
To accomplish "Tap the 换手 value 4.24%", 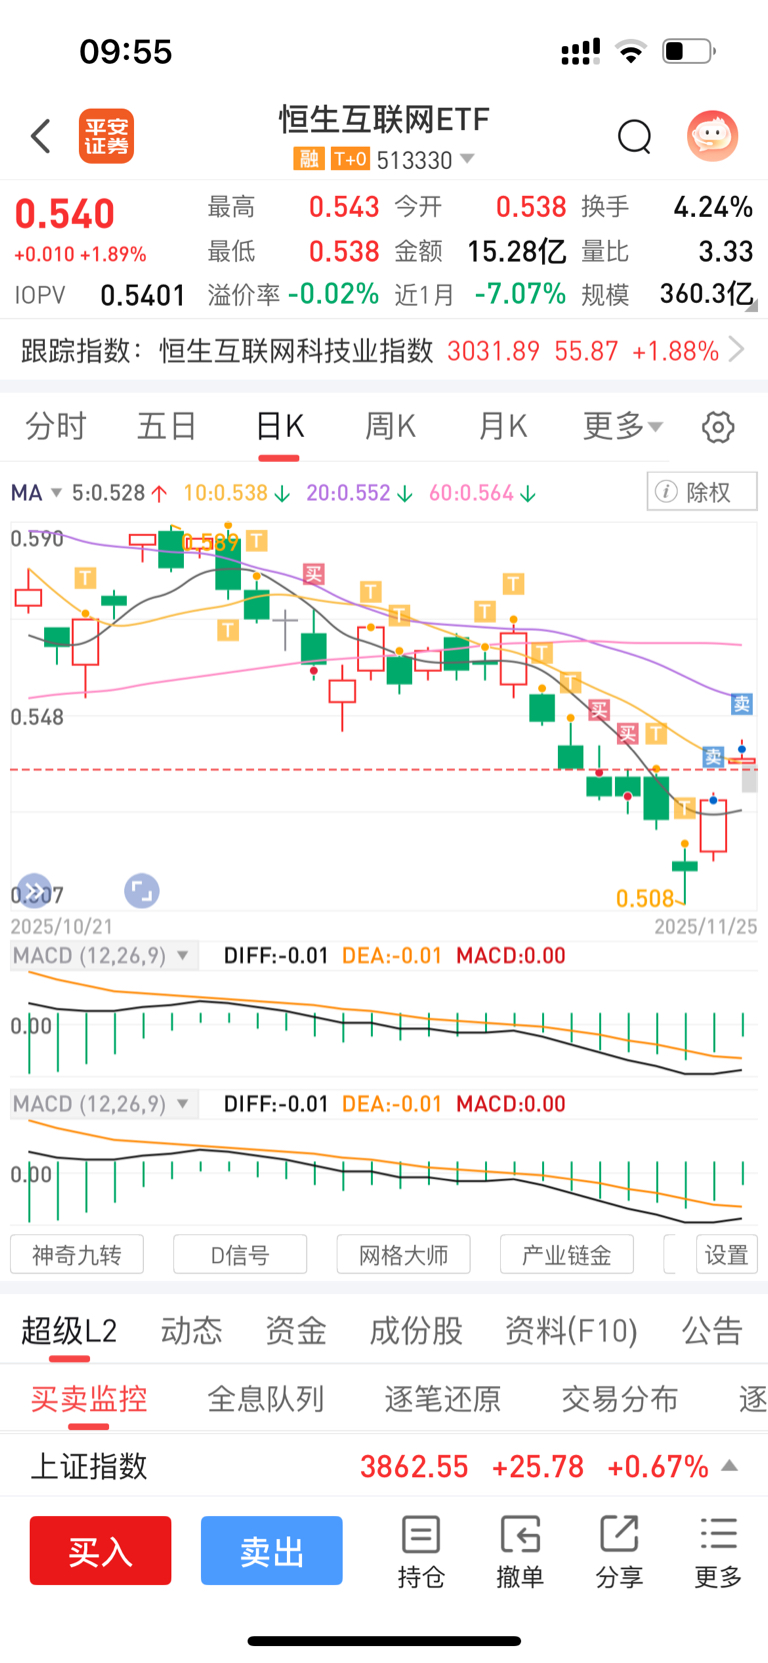I will (x=713, y=207).
